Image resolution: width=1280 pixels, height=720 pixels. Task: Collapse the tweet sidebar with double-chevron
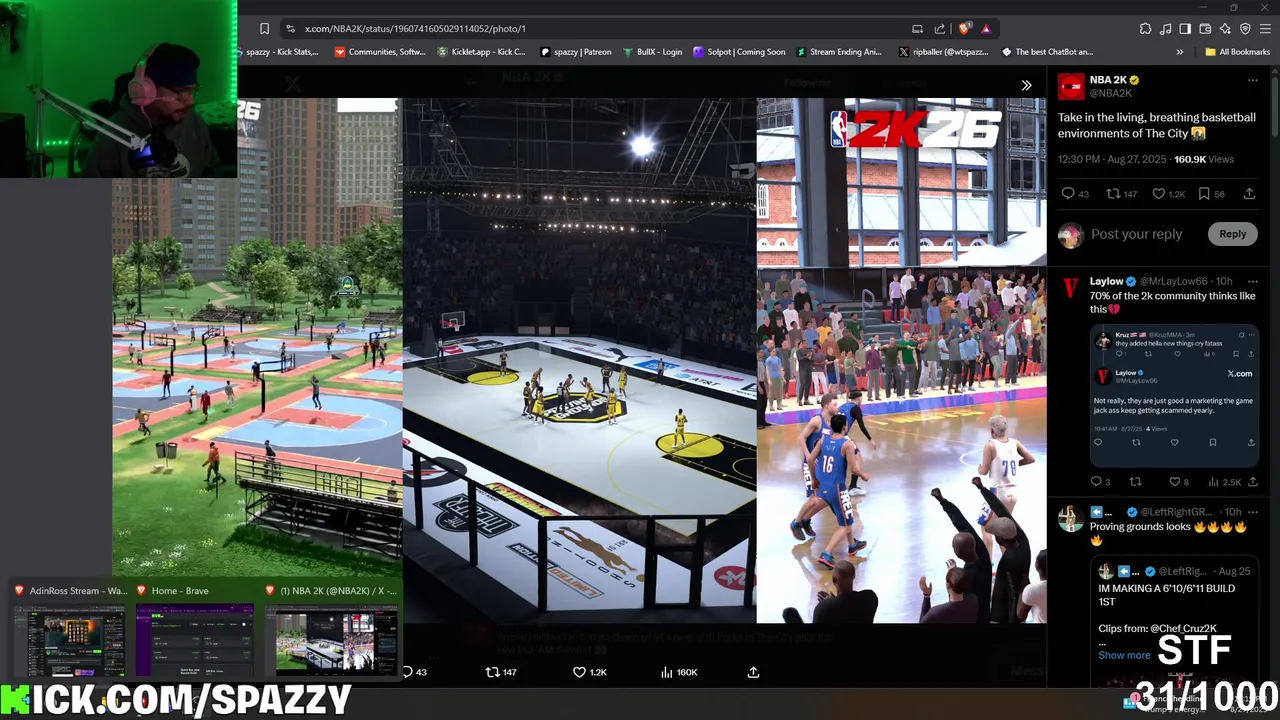pos(1026,86)
